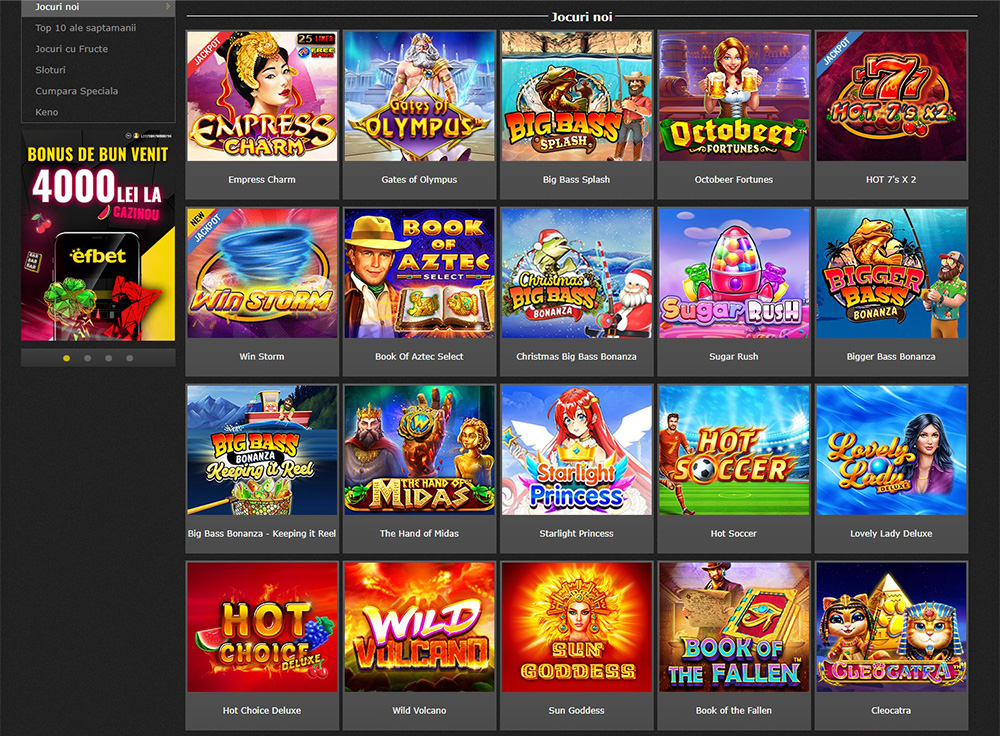
Task: Select the first carousel dot under banner
Action: pos(66,358)
